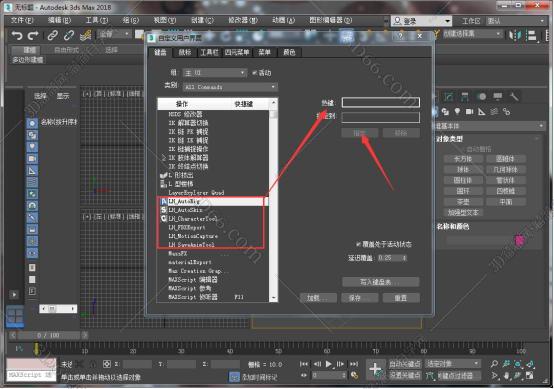The image size is (554, 389).
Task: Open the Utilities wrench panel icon
Action: click(x=514, y=96)
